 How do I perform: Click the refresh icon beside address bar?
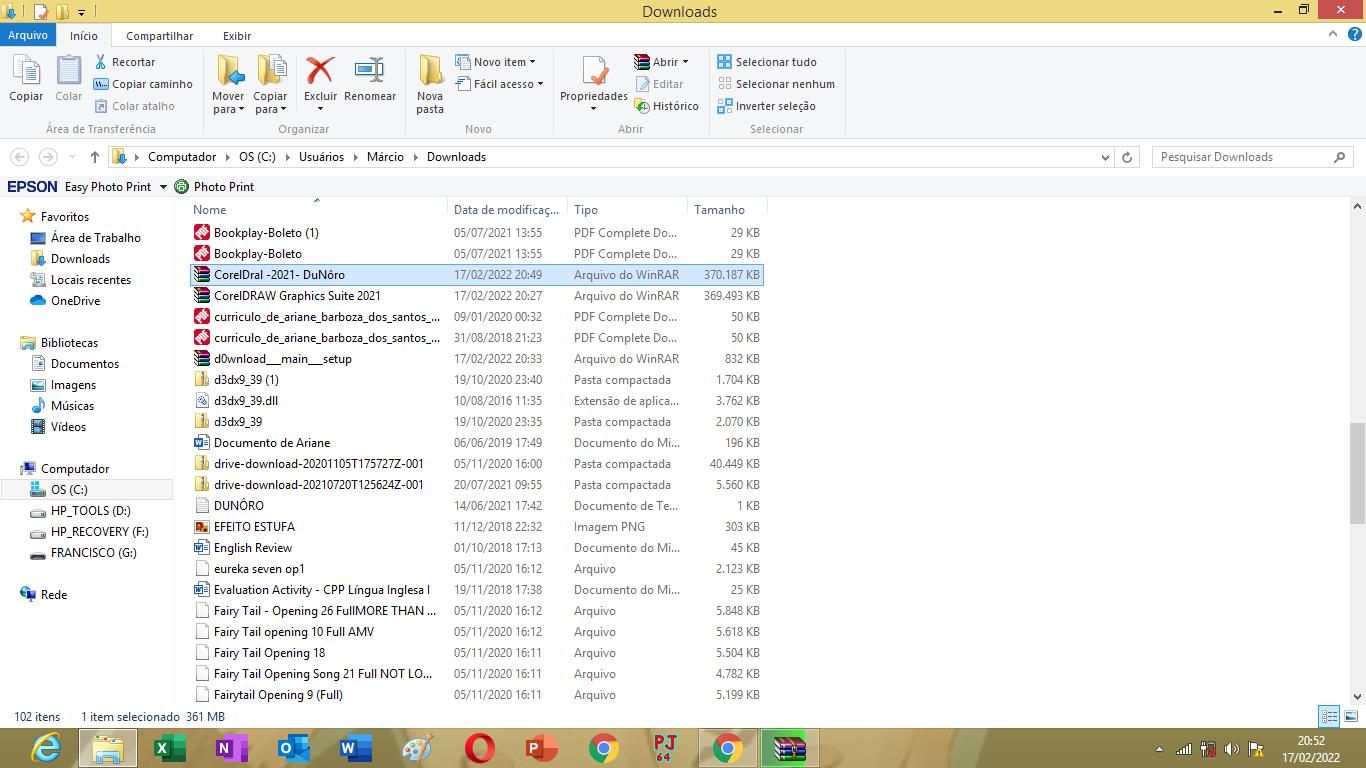(1127, 157)
